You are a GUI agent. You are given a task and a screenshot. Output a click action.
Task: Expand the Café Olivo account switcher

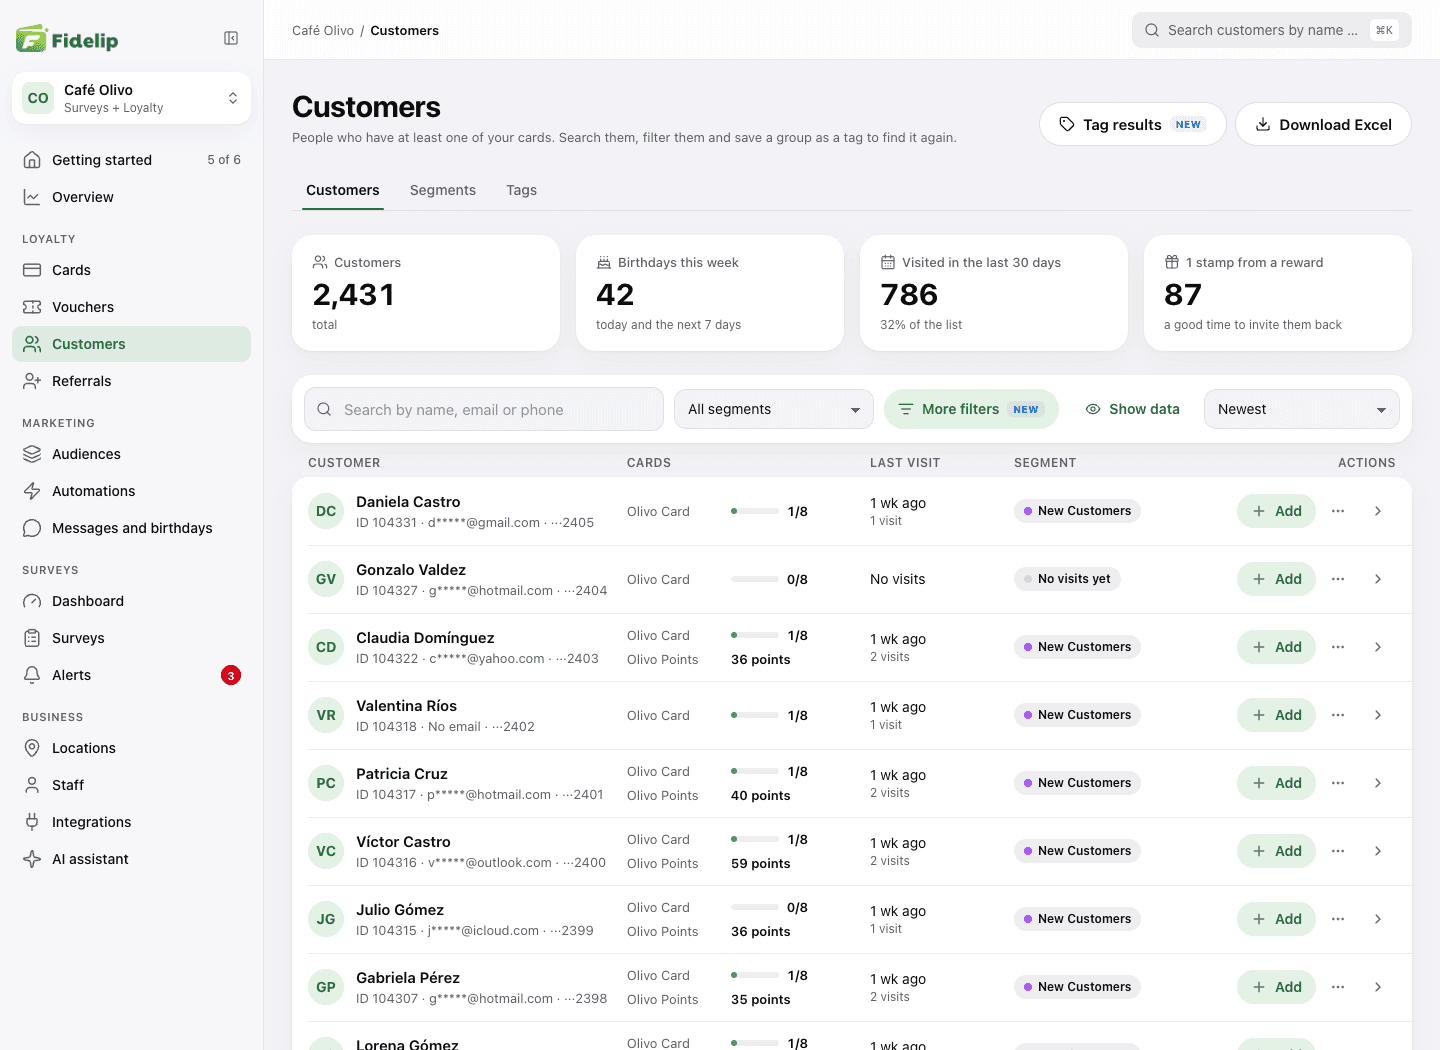click(x=131, y=98)
